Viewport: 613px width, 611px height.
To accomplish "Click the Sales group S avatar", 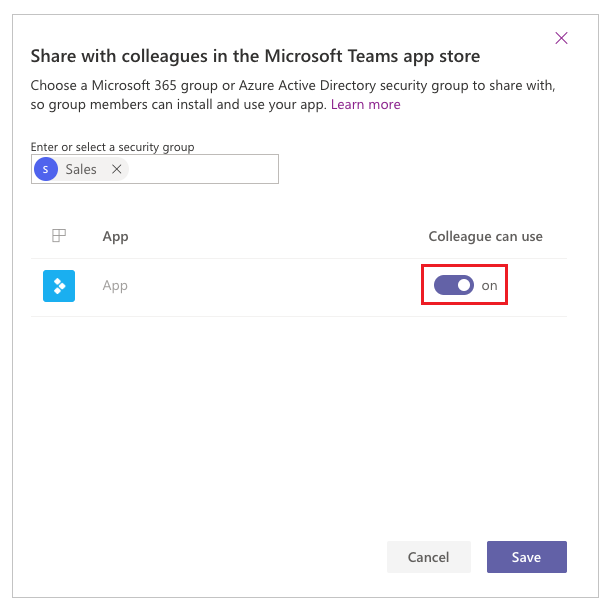I will coord(46,169).
